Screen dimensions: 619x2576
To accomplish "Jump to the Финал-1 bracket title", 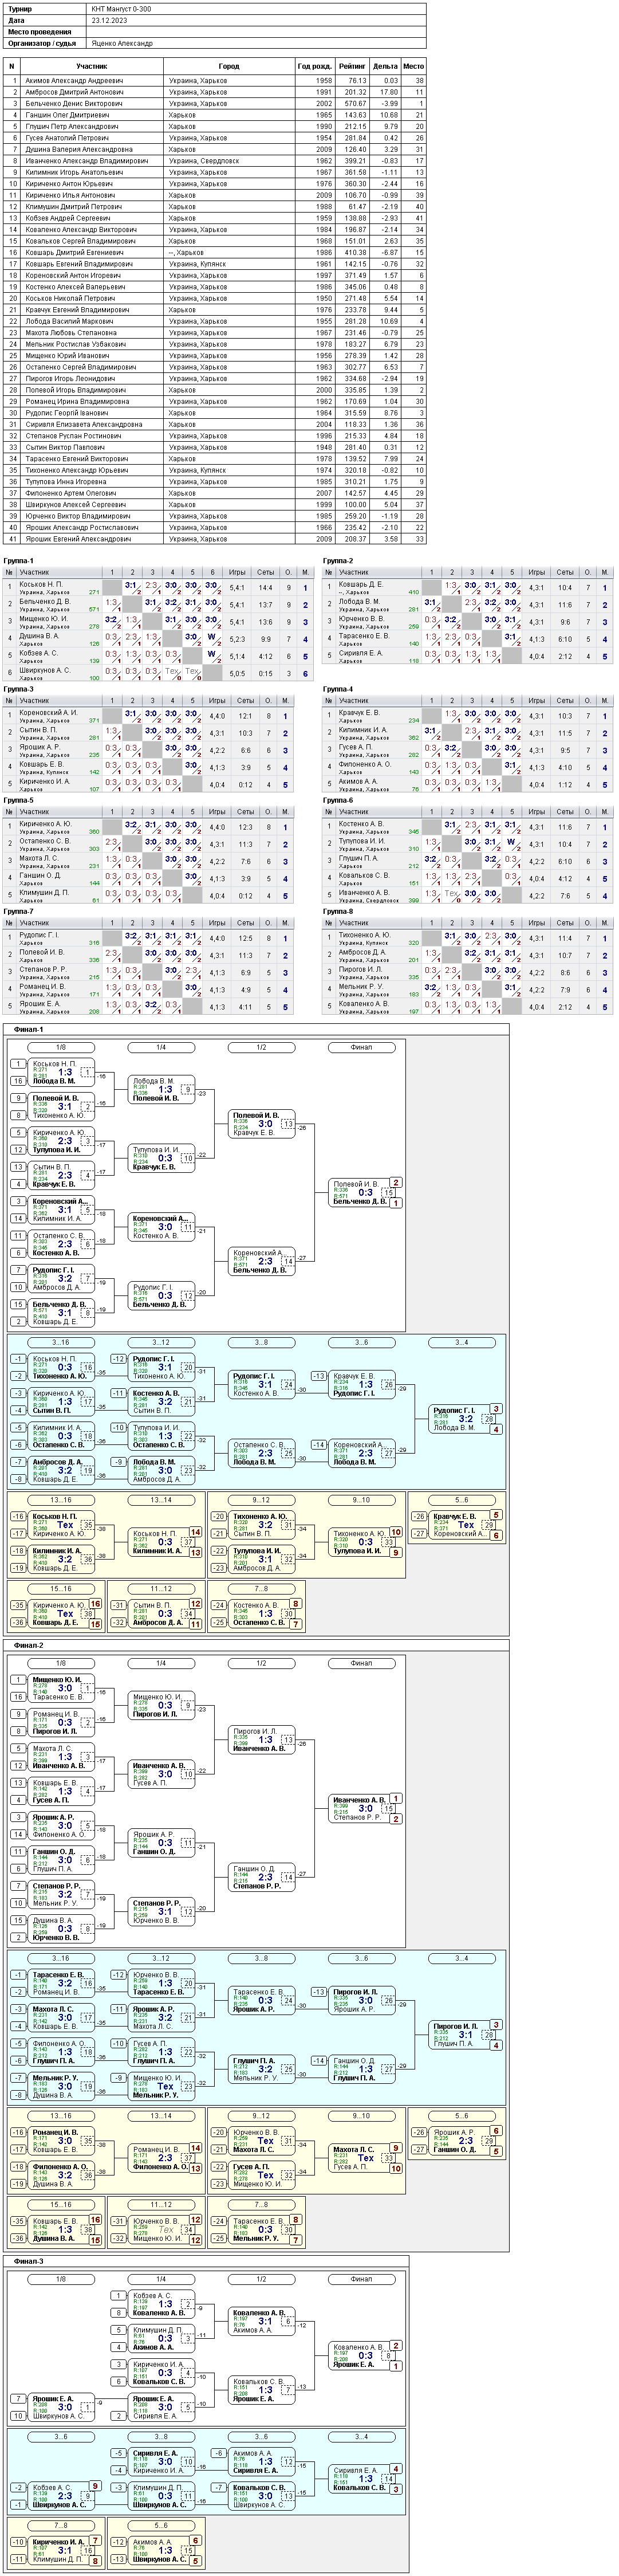I will 29,1029.
